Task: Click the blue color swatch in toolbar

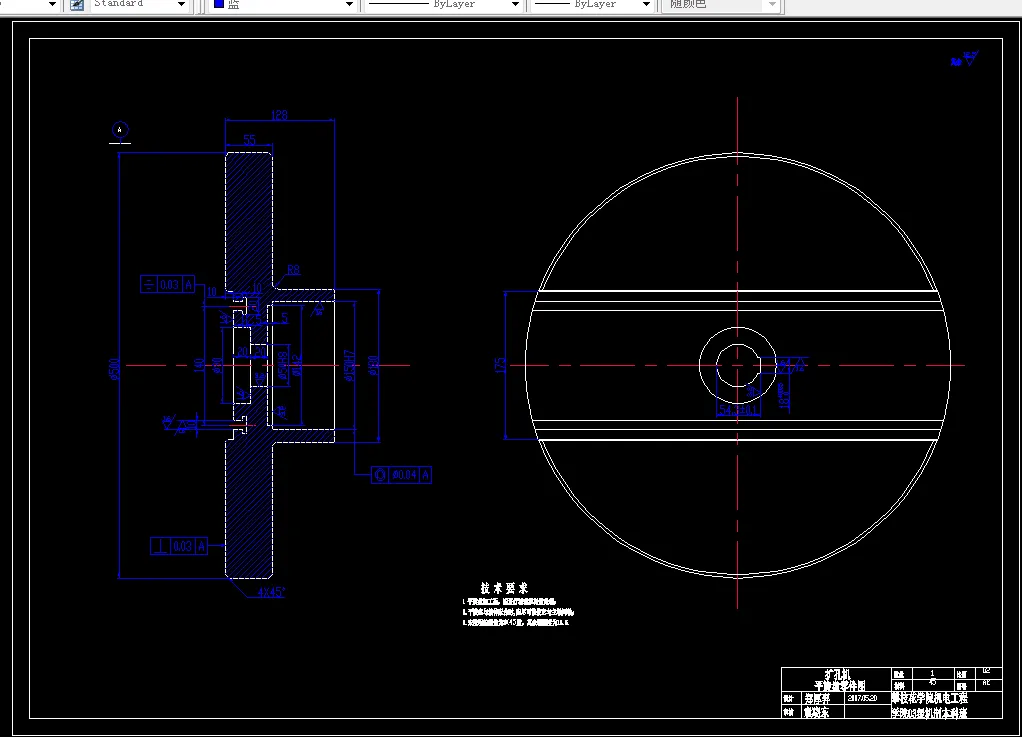Action: point(219,4)
